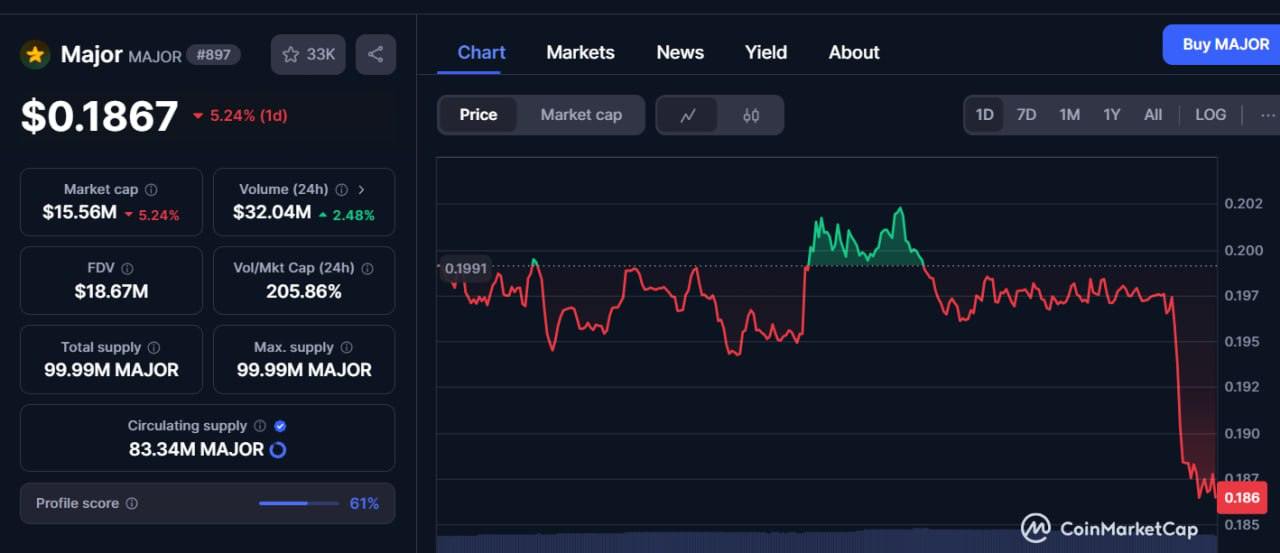
Task: Open the info icon next to Volume (24h)
Action: coord(341,189)
